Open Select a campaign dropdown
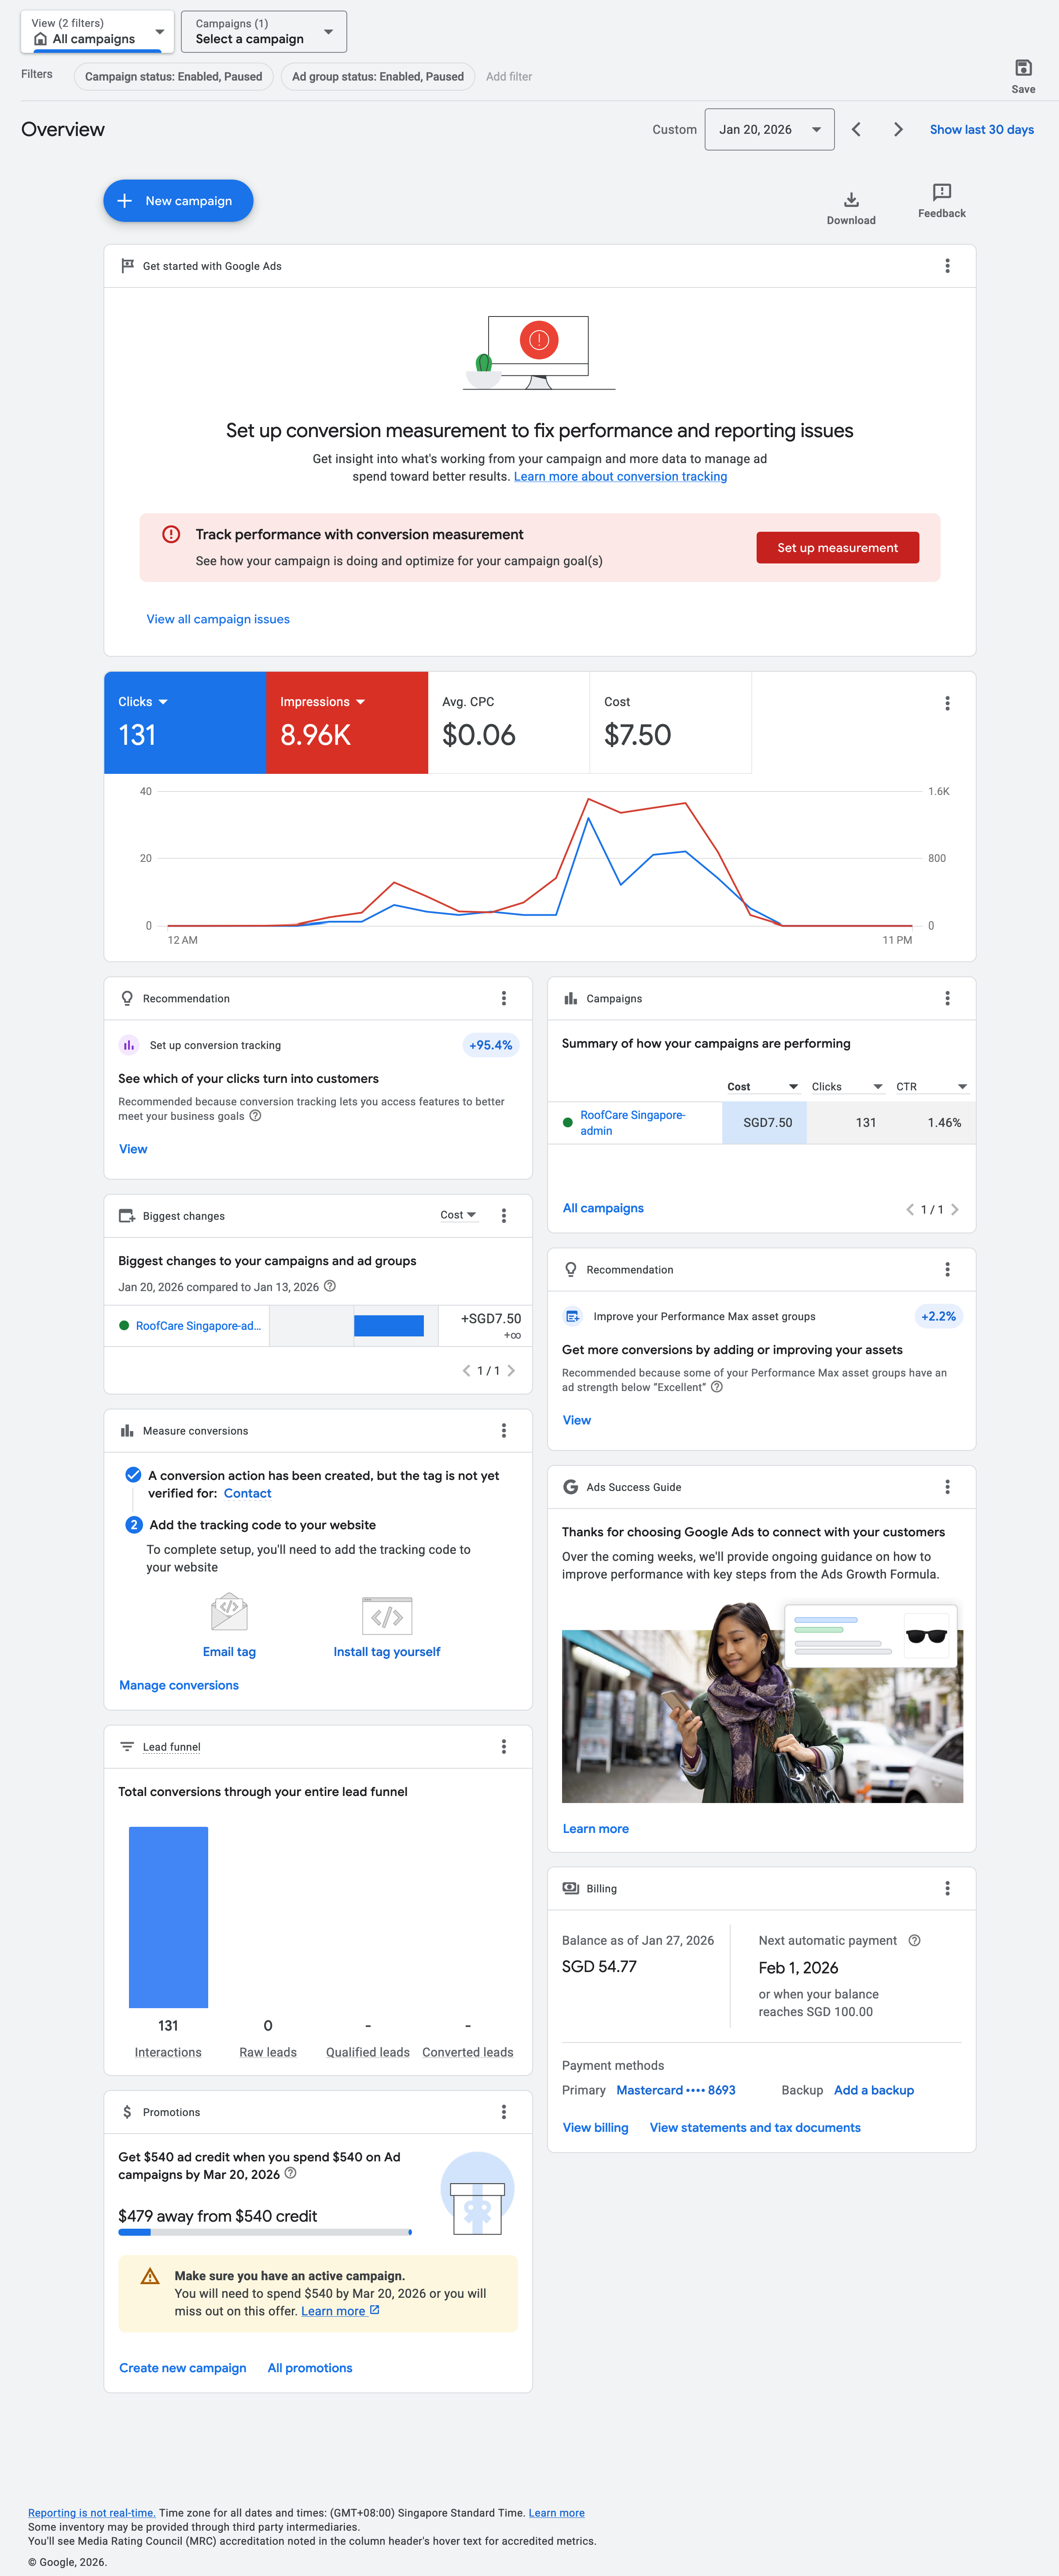 (264, 32)
